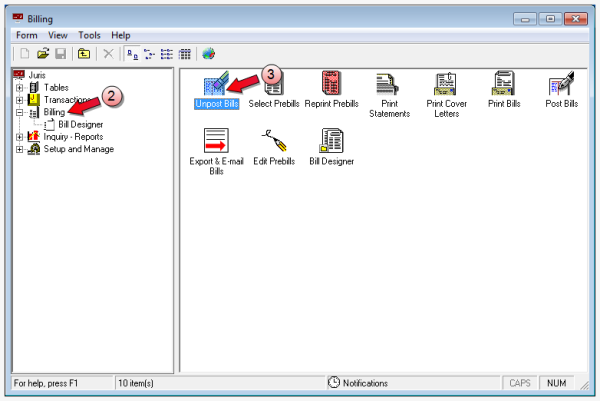Switch to details grid view
This screenshot has width=600, height=401.
coord(184,54)
